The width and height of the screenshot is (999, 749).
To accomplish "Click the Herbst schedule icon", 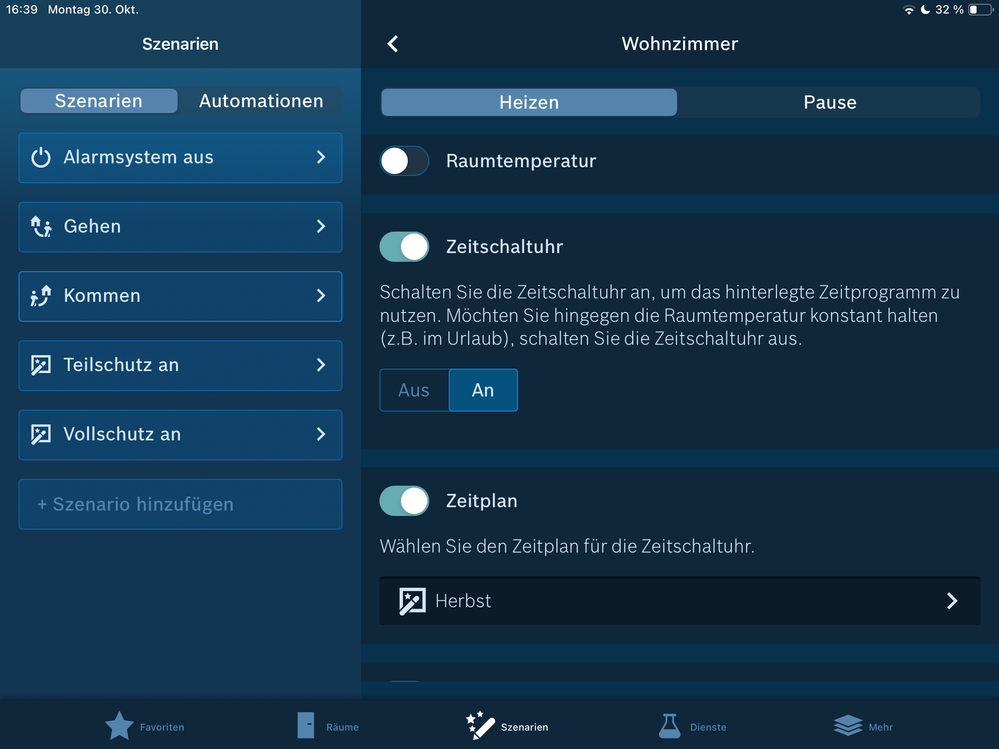I will tap(412, 601).
